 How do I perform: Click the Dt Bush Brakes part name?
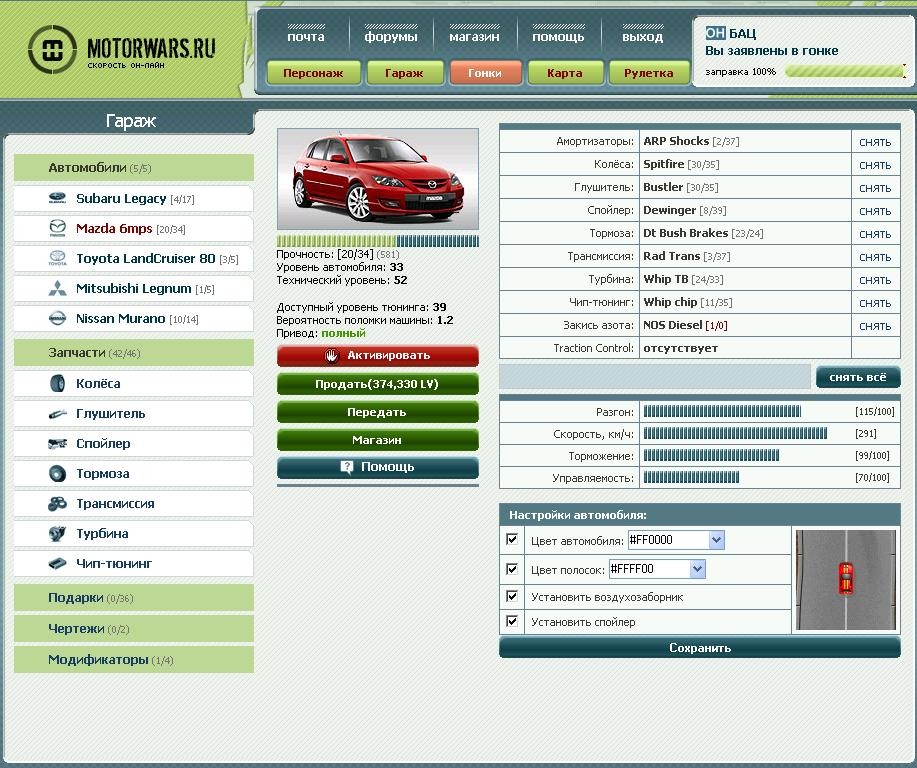[x=685, y=233]
